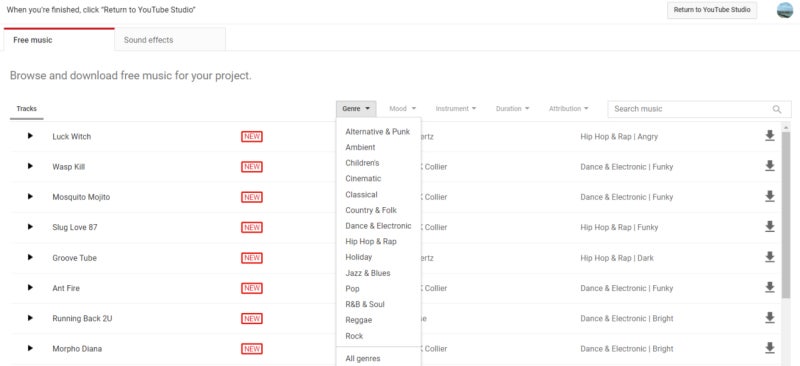The image size is (800, 366).
Task: Open the Instrument filter dropdown
Action: [x=456, y=109]
